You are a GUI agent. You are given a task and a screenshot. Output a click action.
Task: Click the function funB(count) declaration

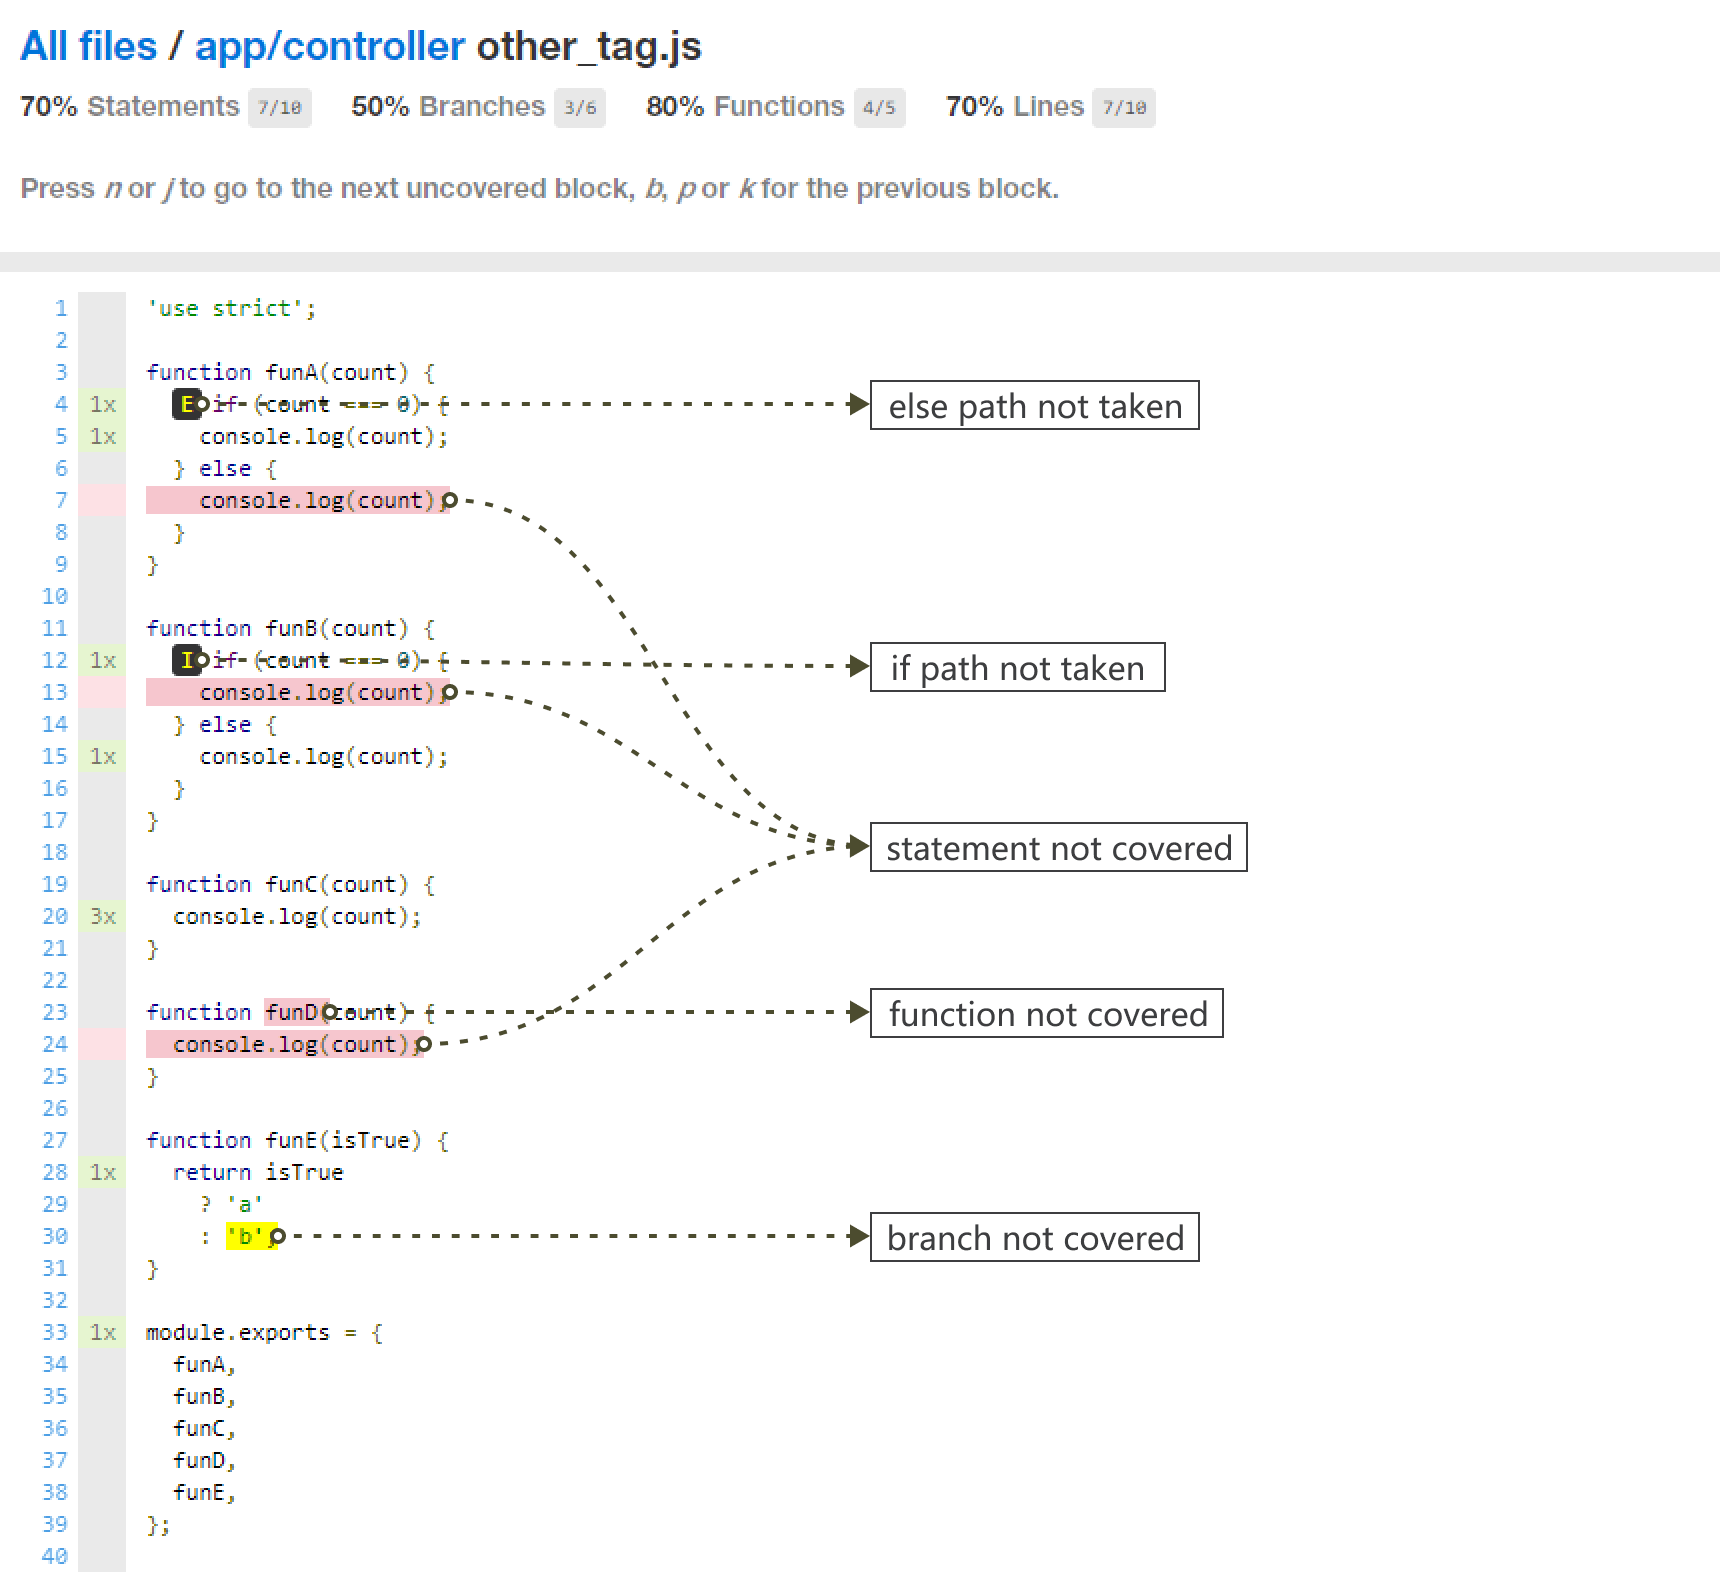(290, 629)
